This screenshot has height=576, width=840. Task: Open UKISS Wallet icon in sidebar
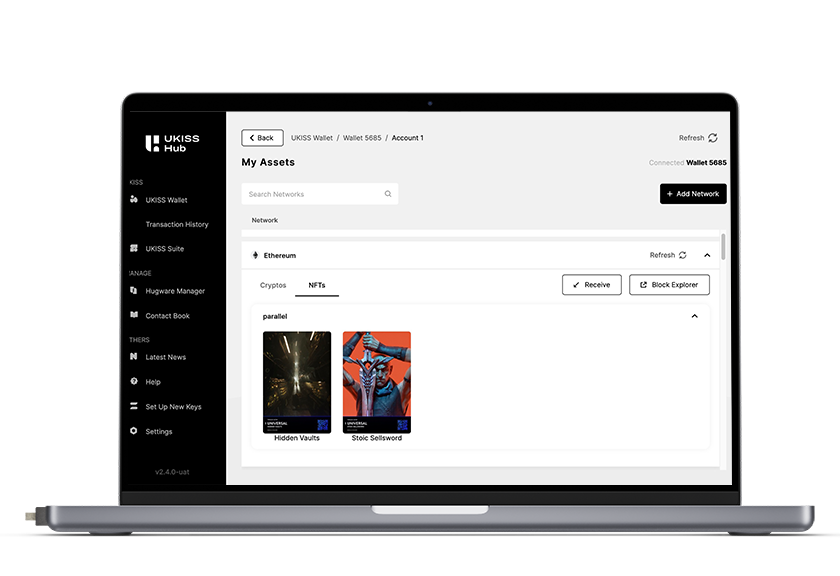133,199
